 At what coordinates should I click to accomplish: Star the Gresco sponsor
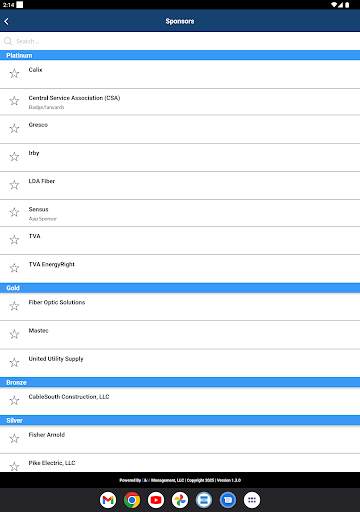coord(14,128)
